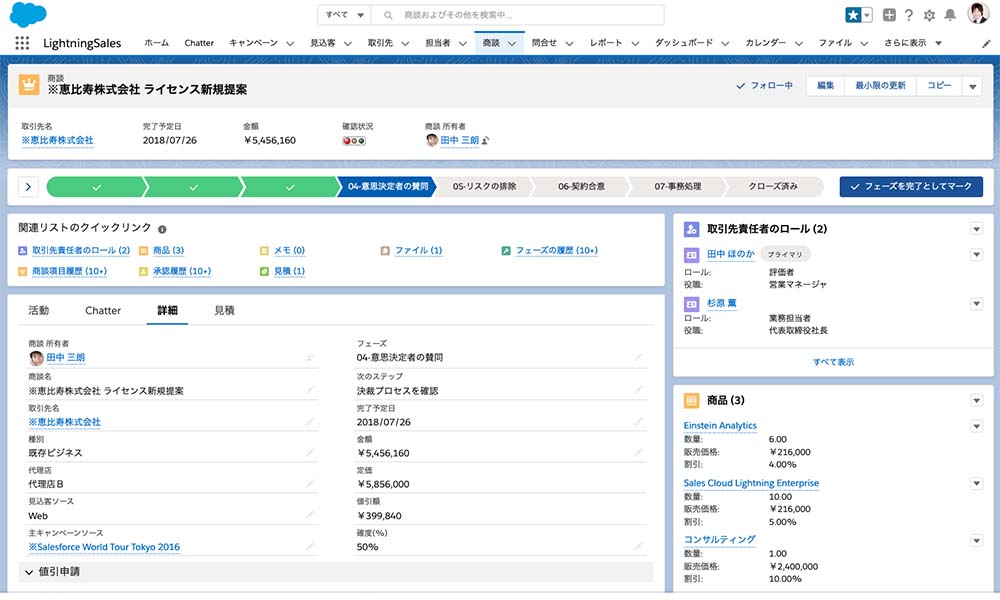Viewport: 1000px width, 600px height.
Task: Open the すべて search scope dropdown
Action: click(x=344, y=15)
